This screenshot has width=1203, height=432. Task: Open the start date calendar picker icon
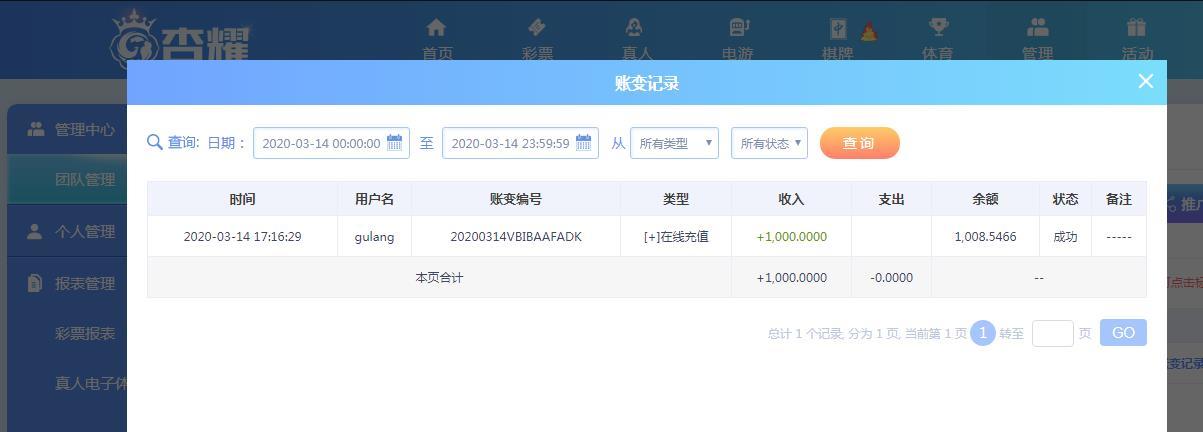(x=394, y=143)
